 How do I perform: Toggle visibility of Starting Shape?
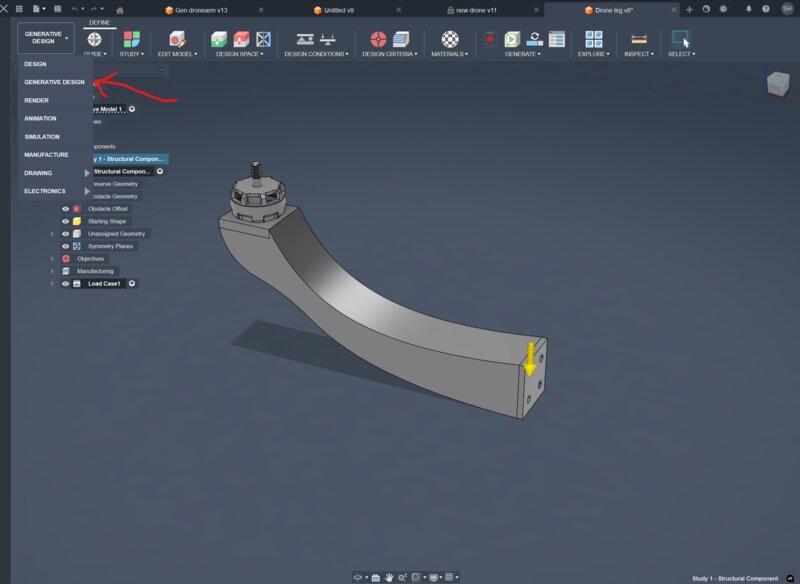[x=65, y=221]
